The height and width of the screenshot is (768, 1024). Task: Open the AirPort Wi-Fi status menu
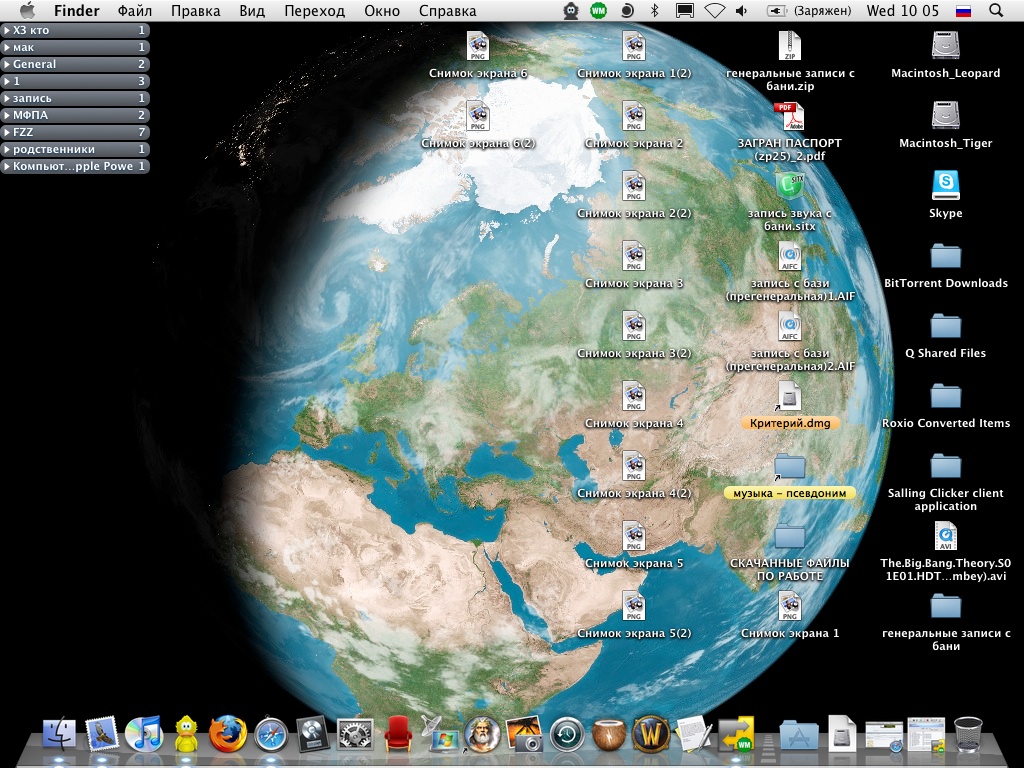point(714,10)
